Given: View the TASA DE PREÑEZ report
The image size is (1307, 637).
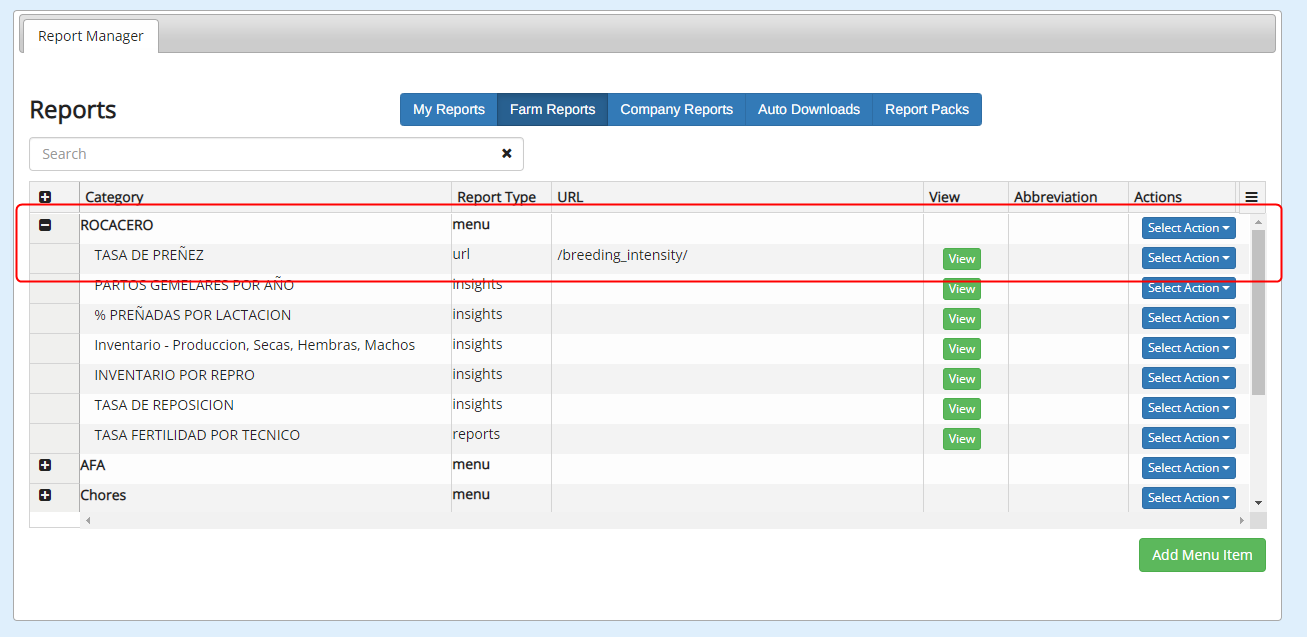Looking at the screenshot, I should [961, 259].
